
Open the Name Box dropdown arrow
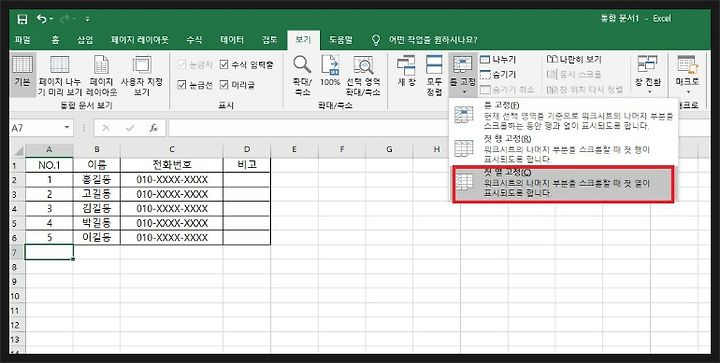68,128
